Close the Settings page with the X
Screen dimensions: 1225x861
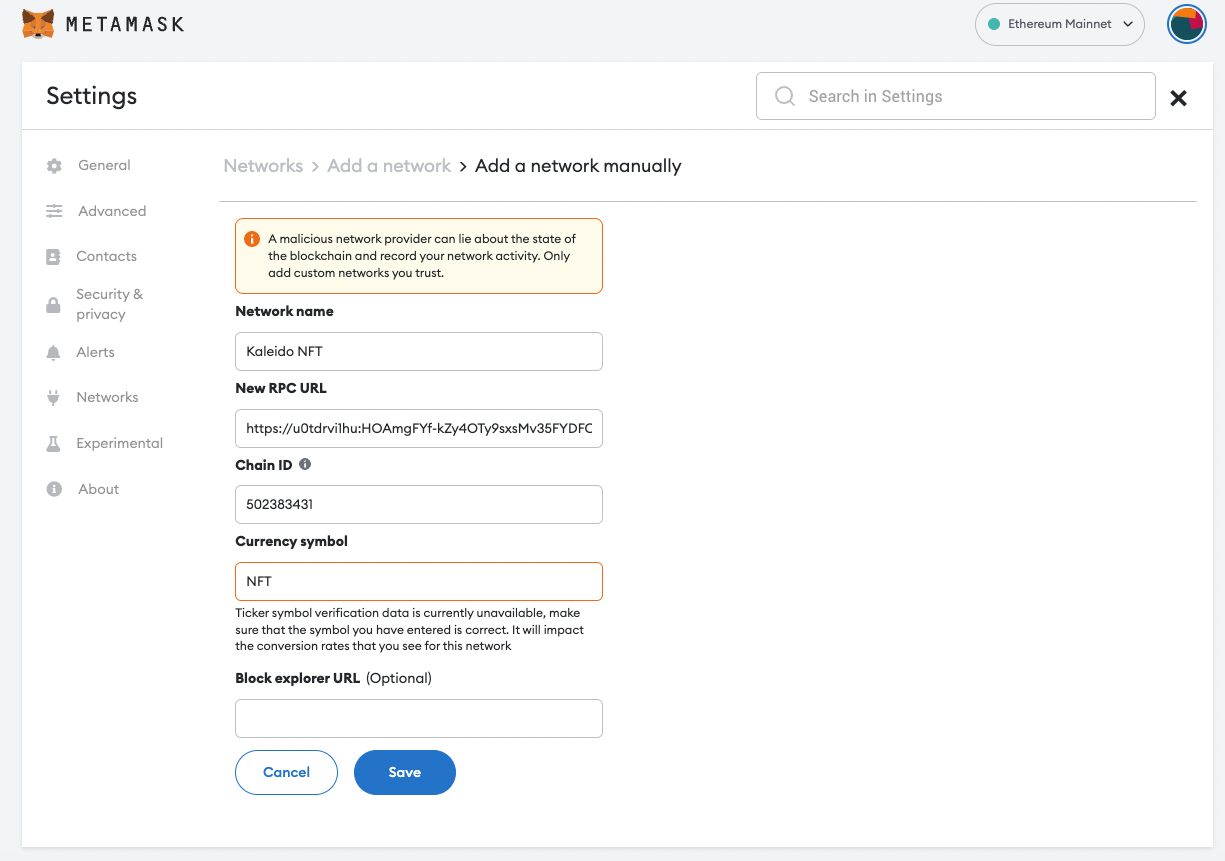click(1178, 97)
